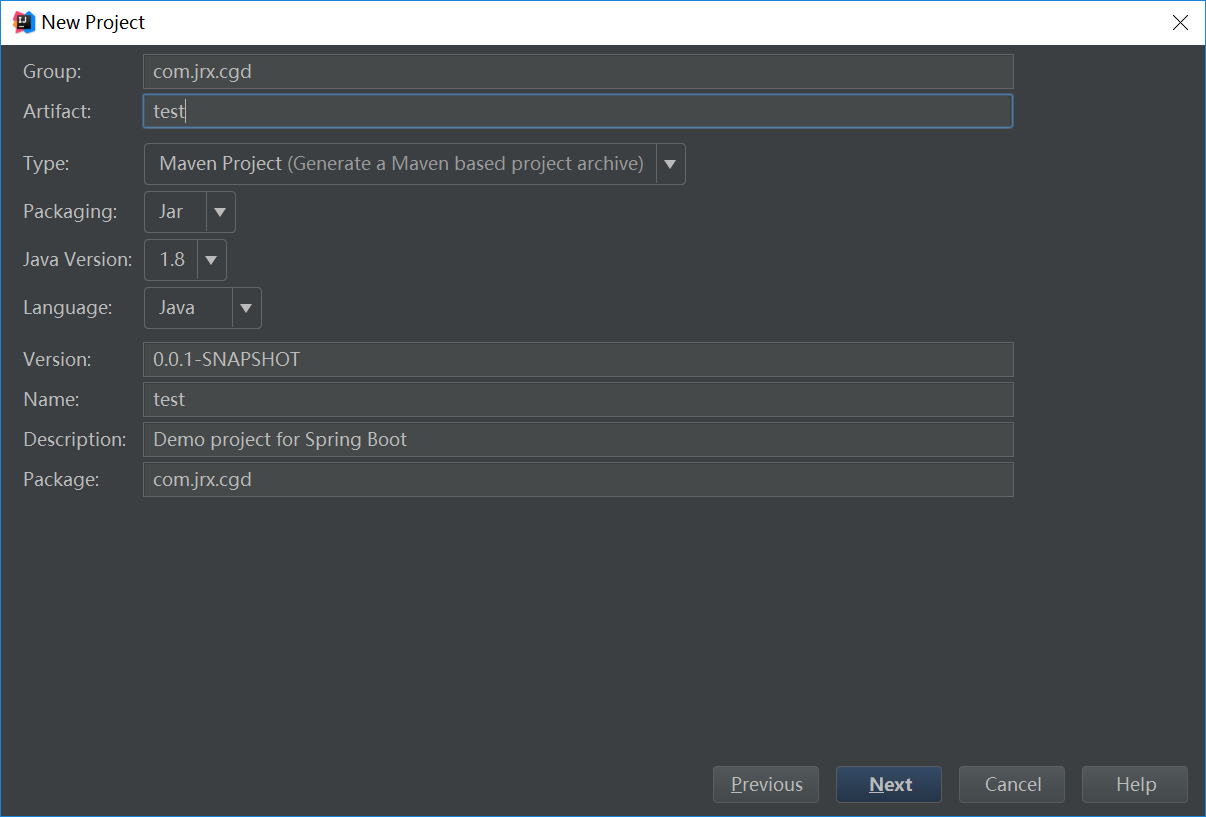The image size is (1206, 817).
Task: Click the Java language combo box
Action: point(188,308)
